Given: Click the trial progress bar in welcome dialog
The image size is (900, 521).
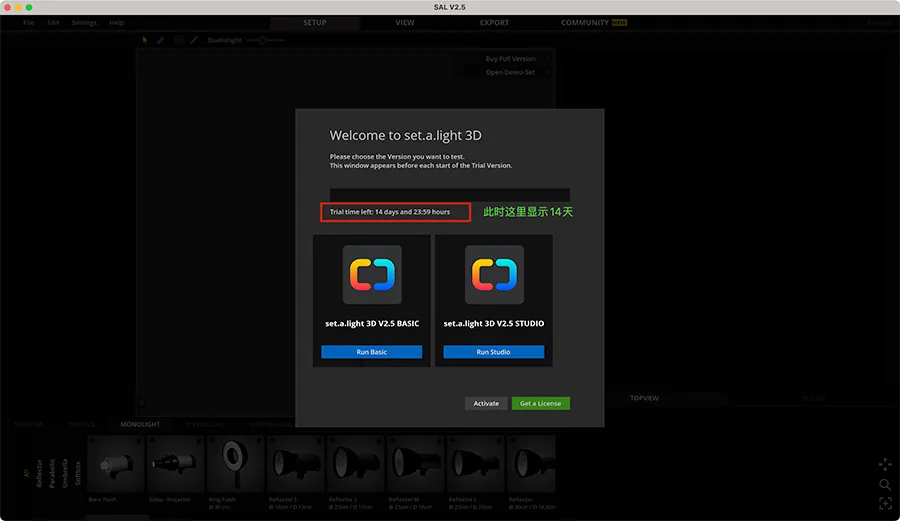Looking at the screenshot, I should [449, 195].
